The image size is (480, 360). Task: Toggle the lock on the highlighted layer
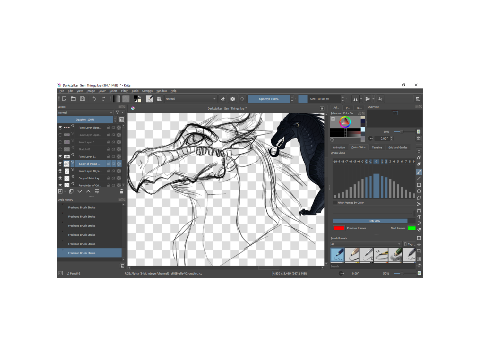pos(108,164)
